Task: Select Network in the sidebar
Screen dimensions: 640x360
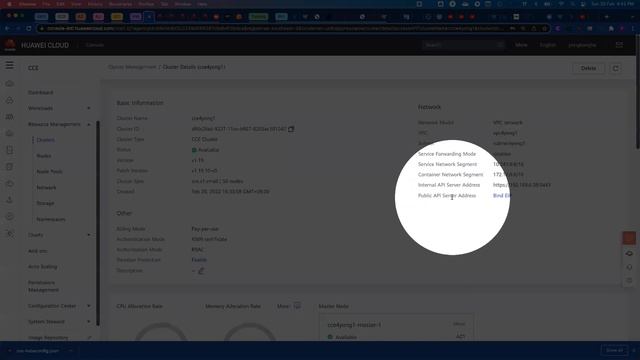Action: (46, 187)
